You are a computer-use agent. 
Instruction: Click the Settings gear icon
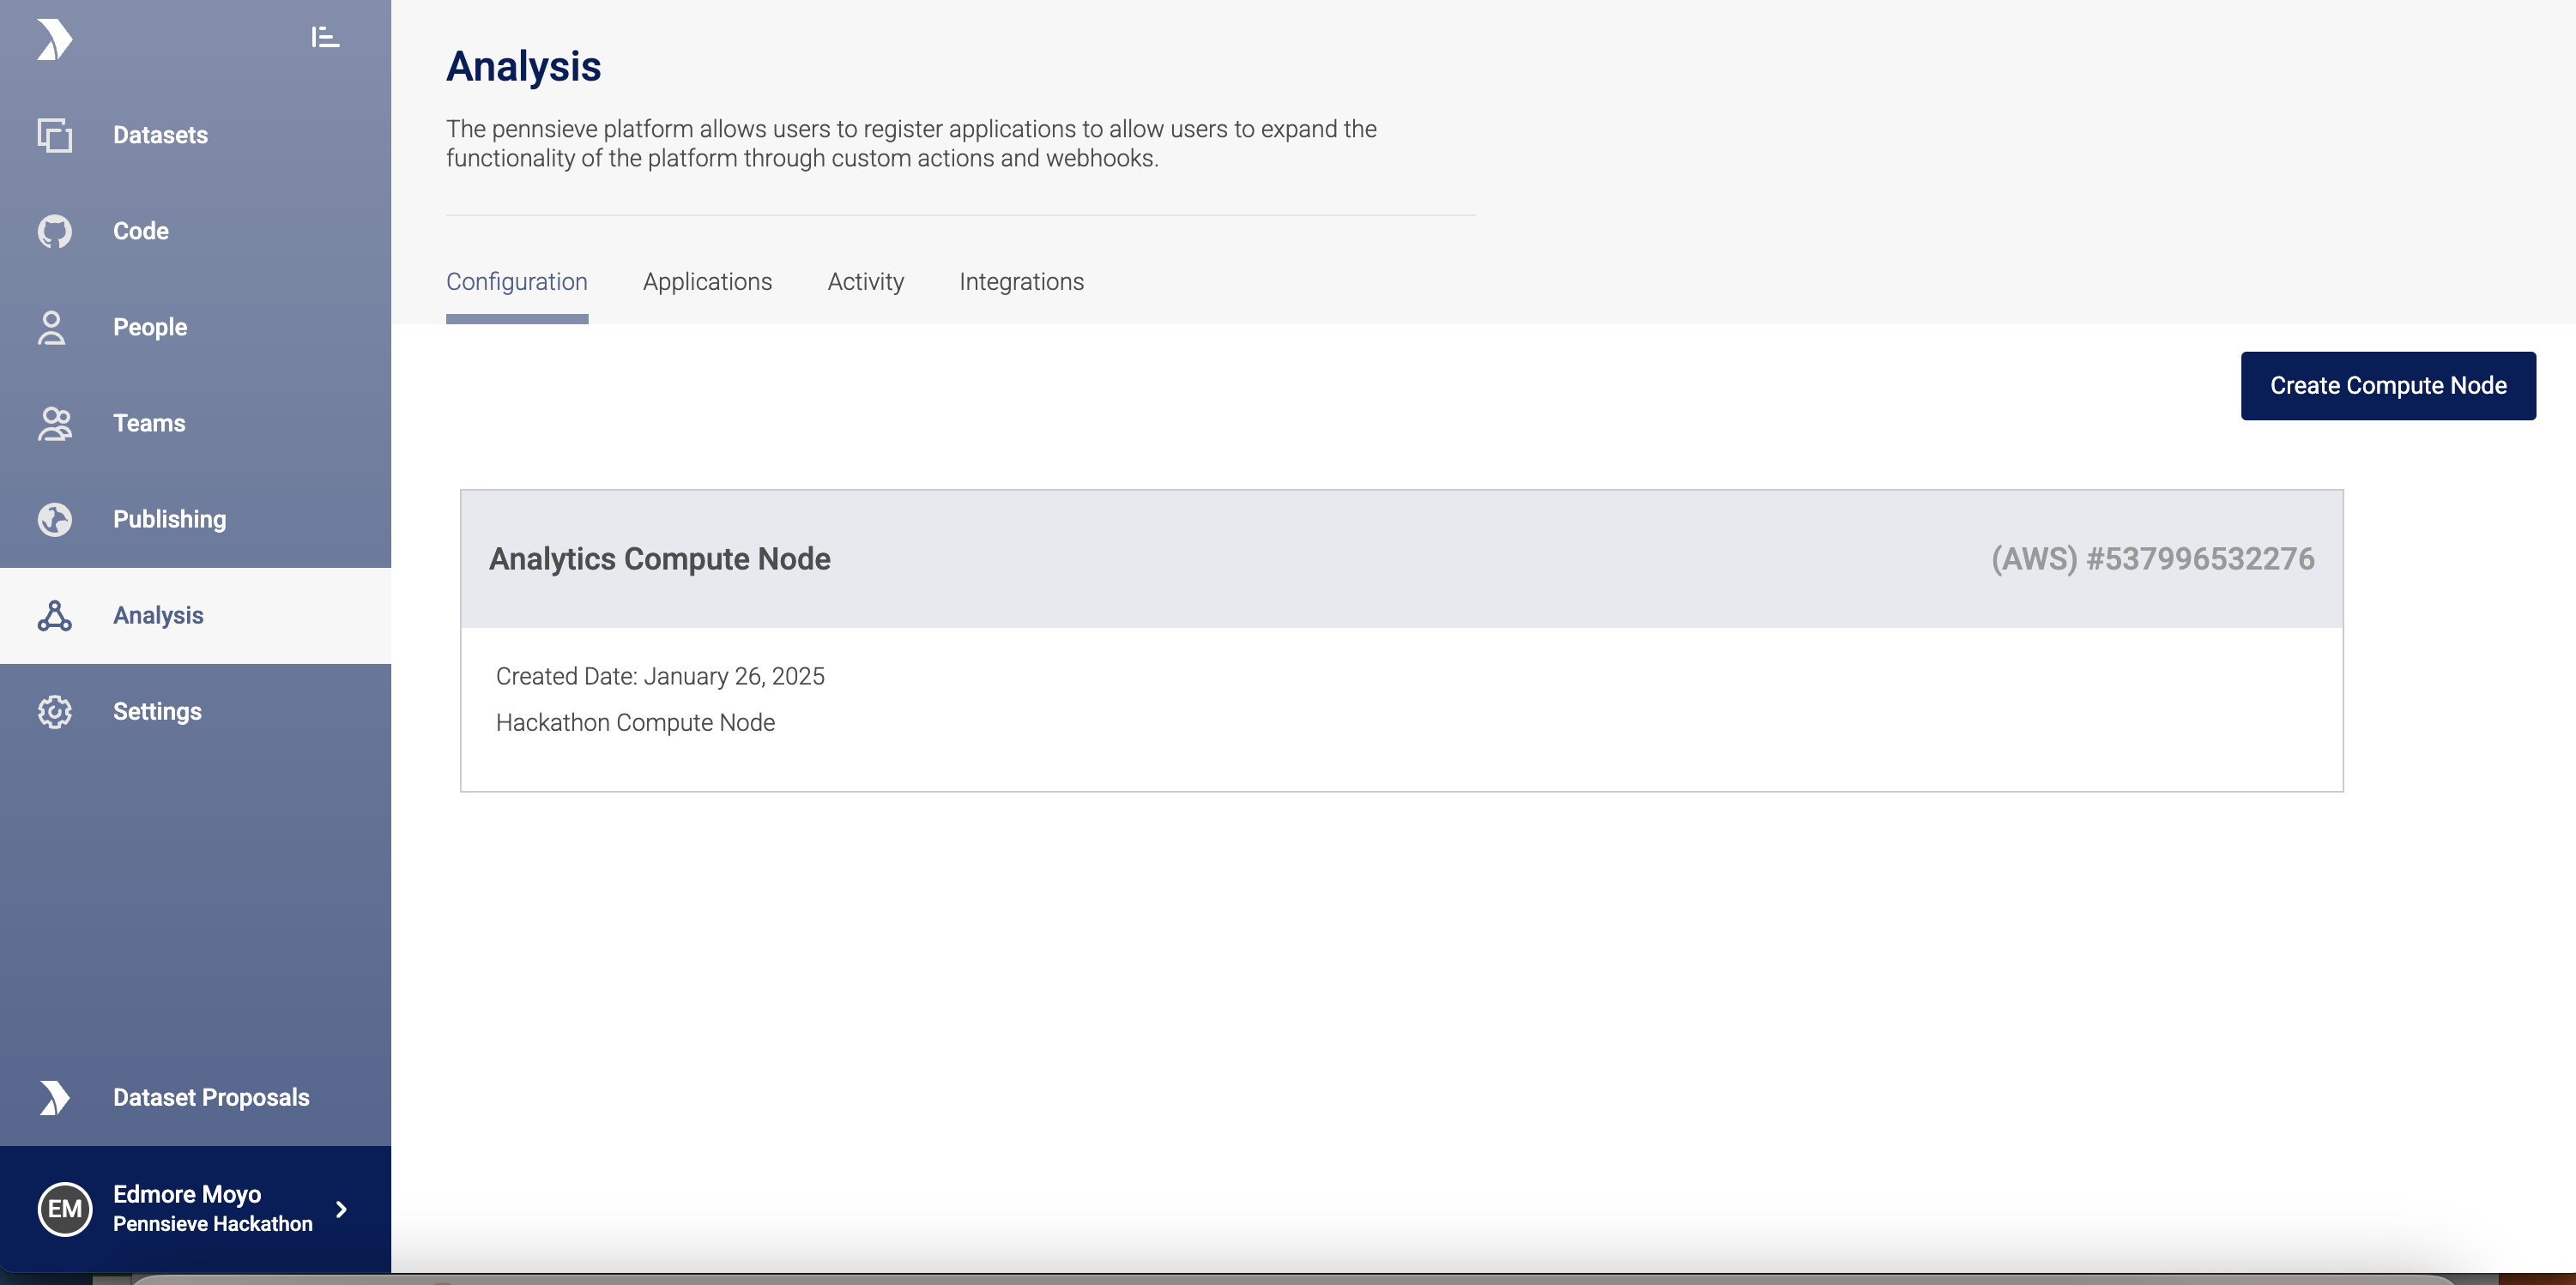click(x=55, y=712)
